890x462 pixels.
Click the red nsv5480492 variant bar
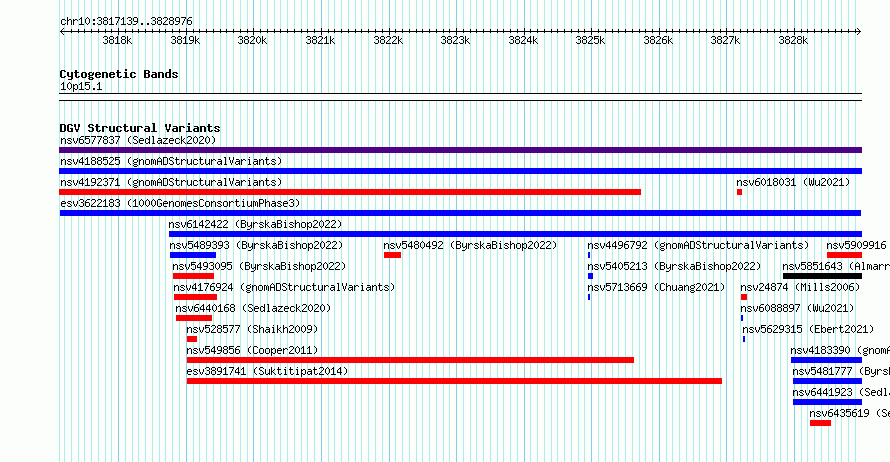point(392,255)
